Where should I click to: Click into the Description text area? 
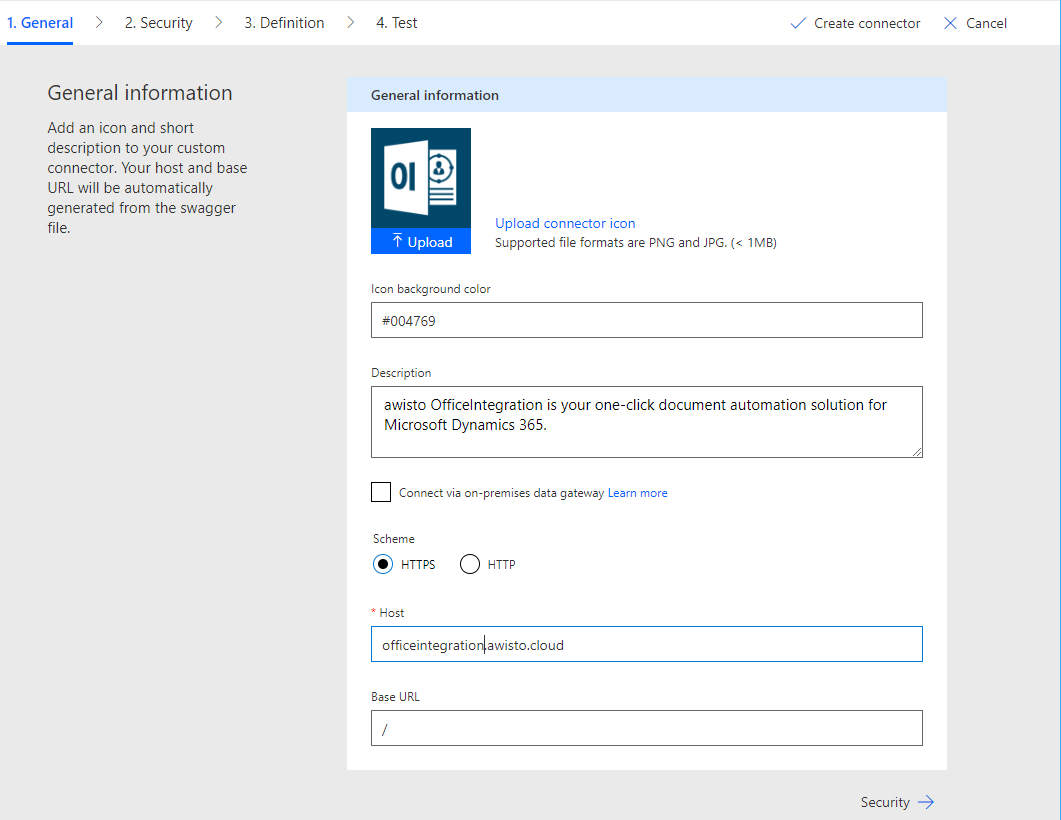pos(646,422)
